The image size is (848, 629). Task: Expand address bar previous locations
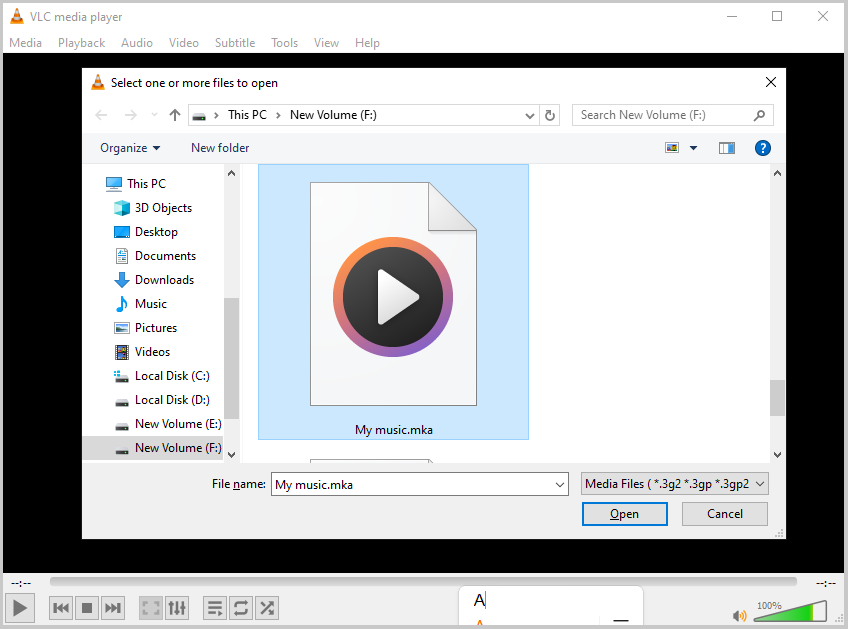tap(529, 115)
